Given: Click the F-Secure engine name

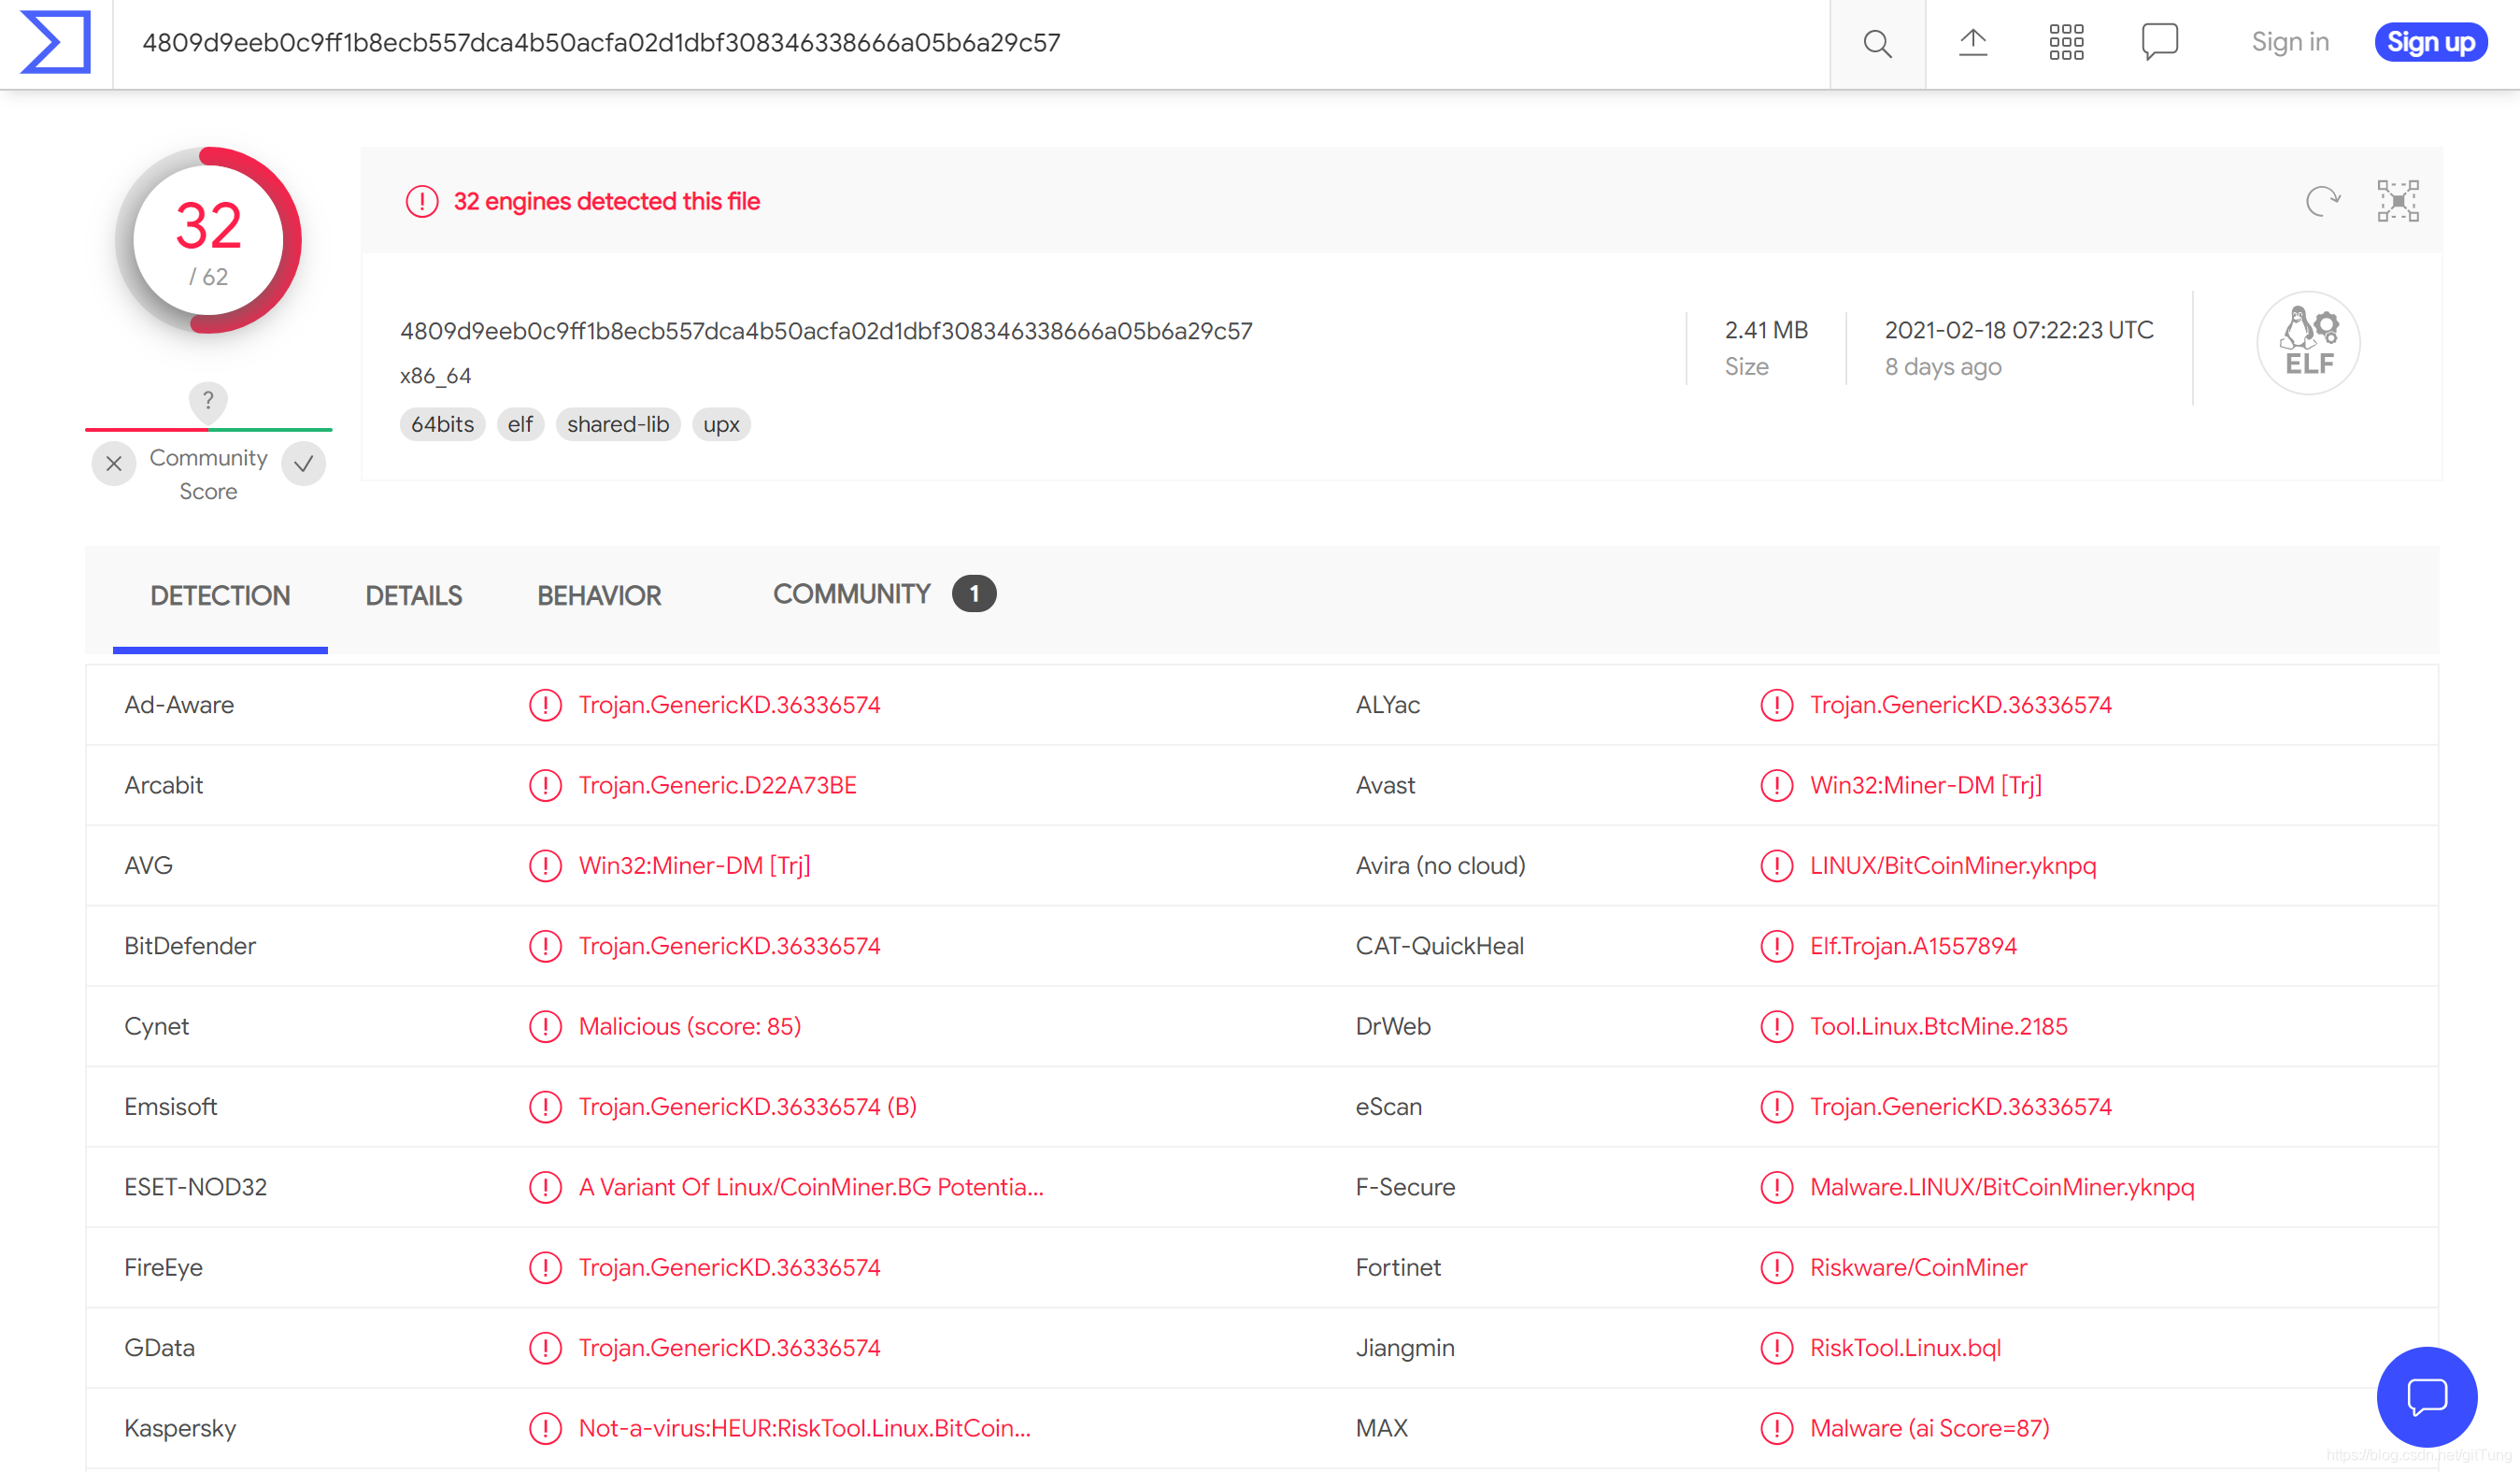Looking at the screenshot, I should pyautogui.click(x=1404, y=1187).
